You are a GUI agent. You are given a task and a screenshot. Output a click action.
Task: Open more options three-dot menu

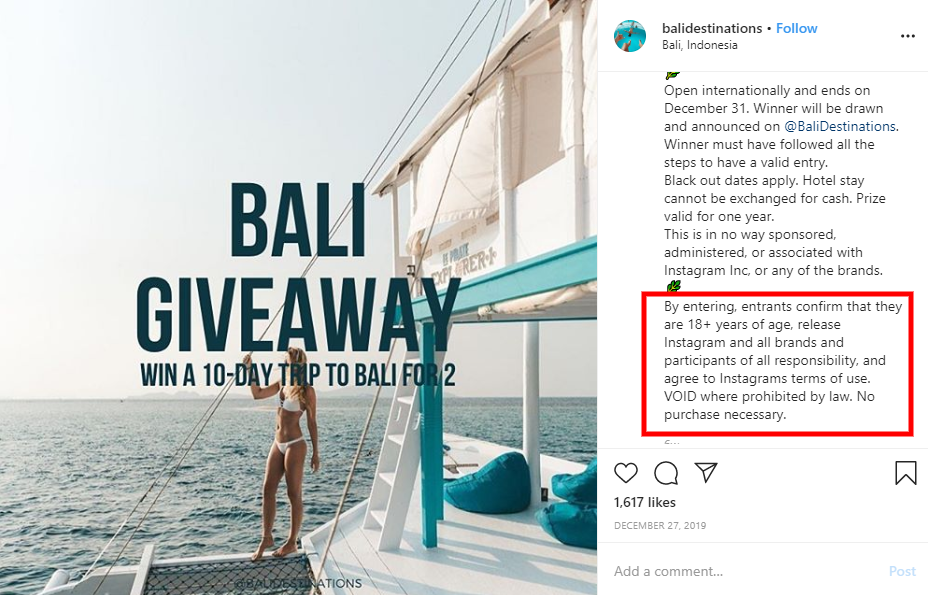click(x=907, y=36)
